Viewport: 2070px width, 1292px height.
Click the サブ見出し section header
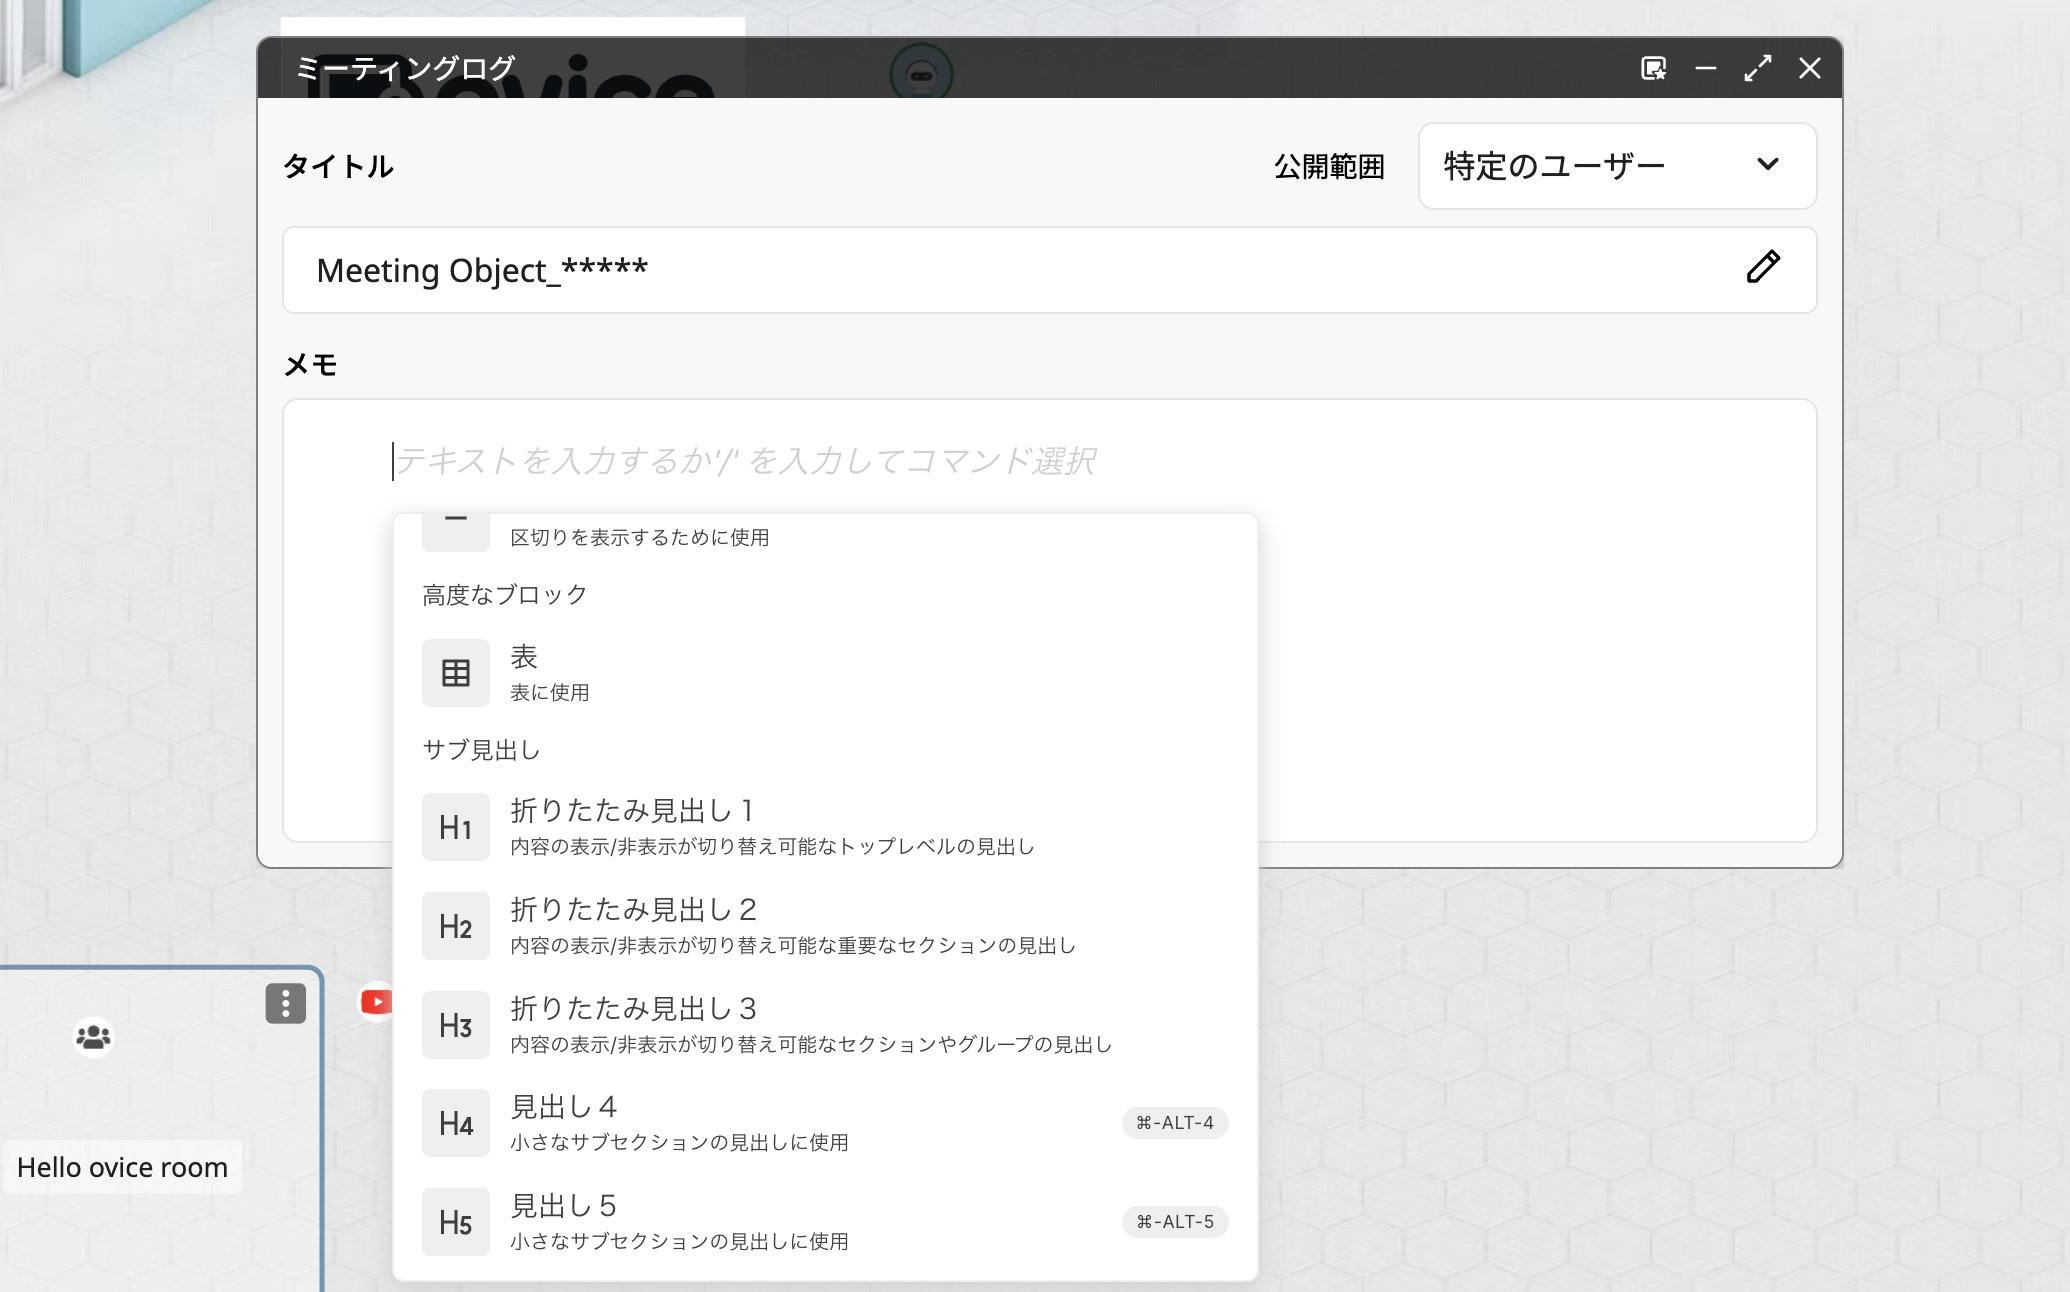(x=481, y=750)
